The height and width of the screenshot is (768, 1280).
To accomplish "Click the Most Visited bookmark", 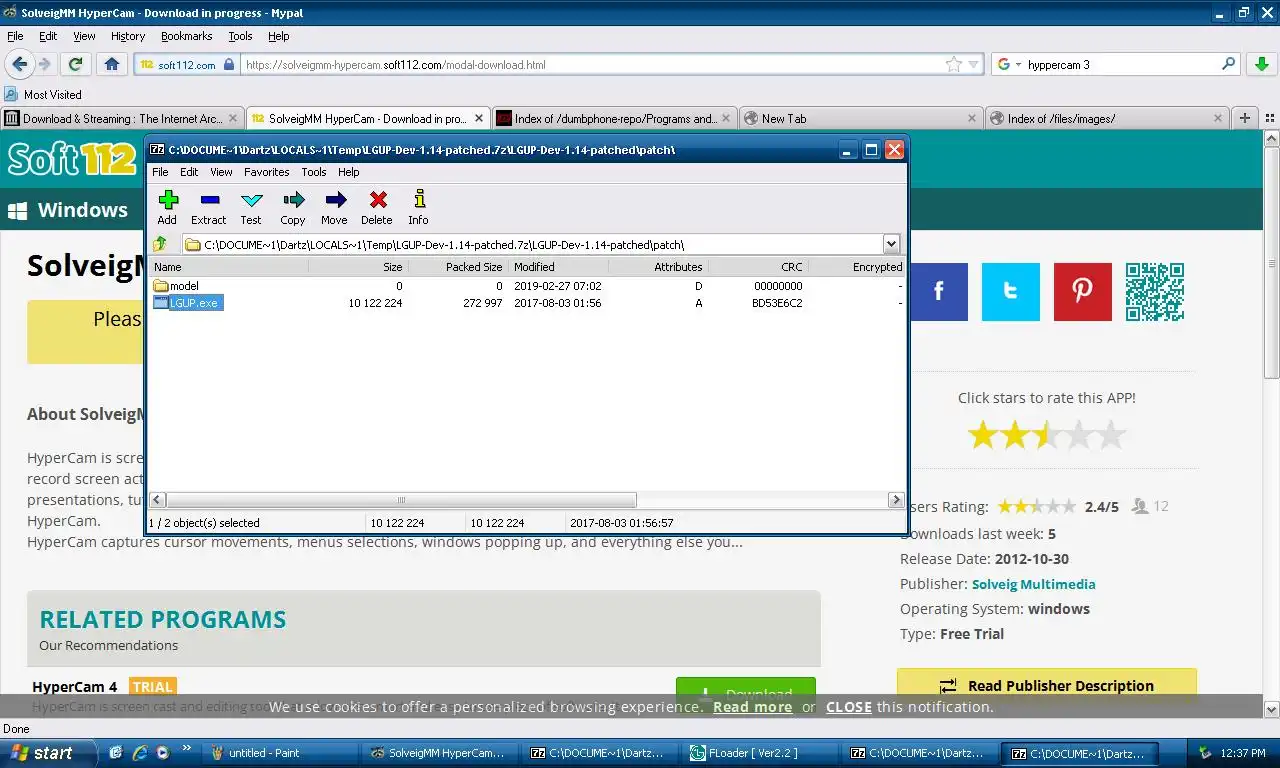I will click(43, 94).
